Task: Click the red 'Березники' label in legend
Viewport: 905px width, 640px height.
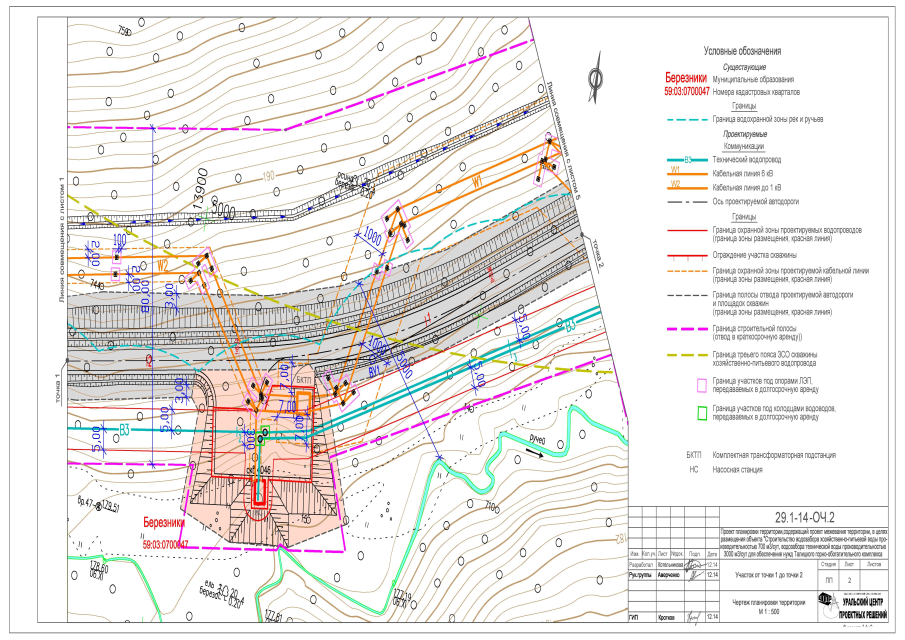Action: coord(686,78)
